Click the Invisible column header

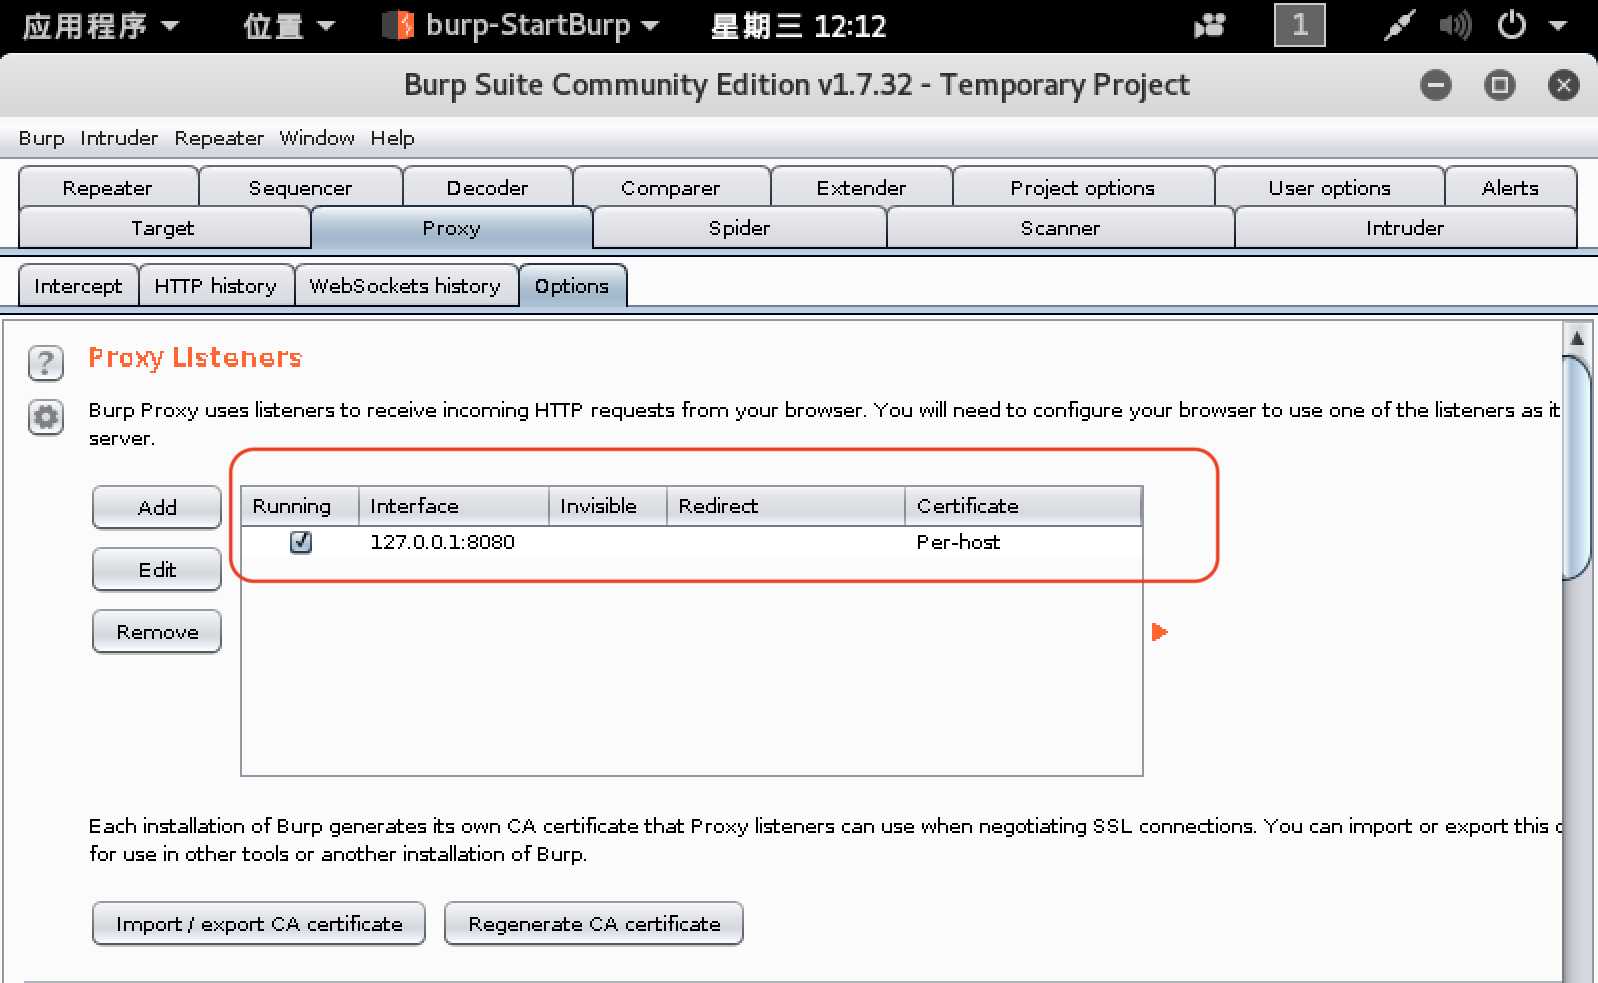point(608,506)
